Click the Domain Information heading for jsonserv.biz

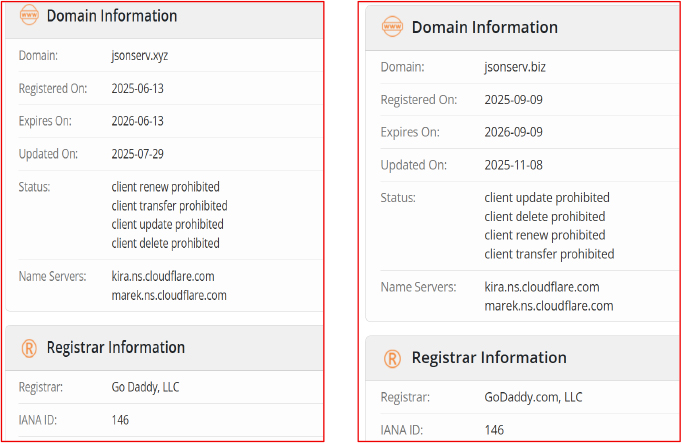(485, 28)
